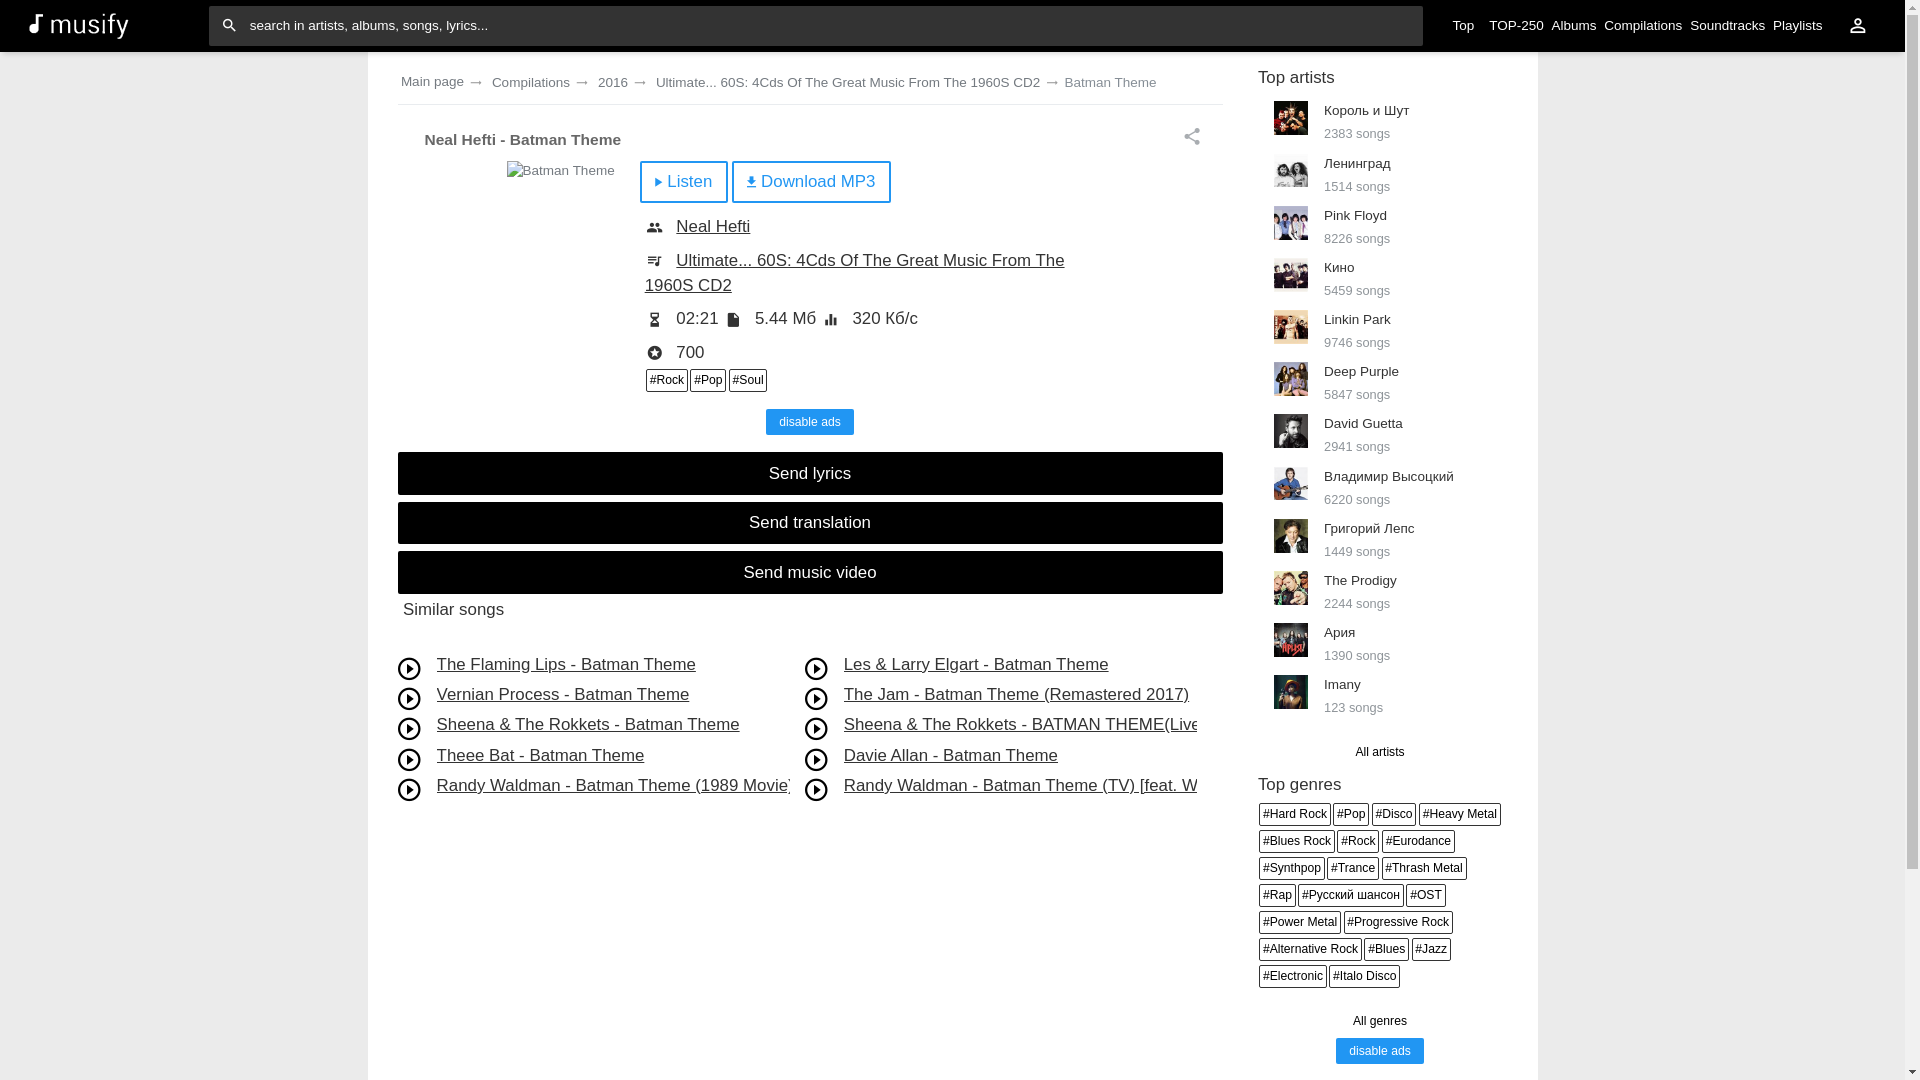The width and height of the screenshot is (1920, 1080).
Task: Select #Trance genre
Action: 1353,869
